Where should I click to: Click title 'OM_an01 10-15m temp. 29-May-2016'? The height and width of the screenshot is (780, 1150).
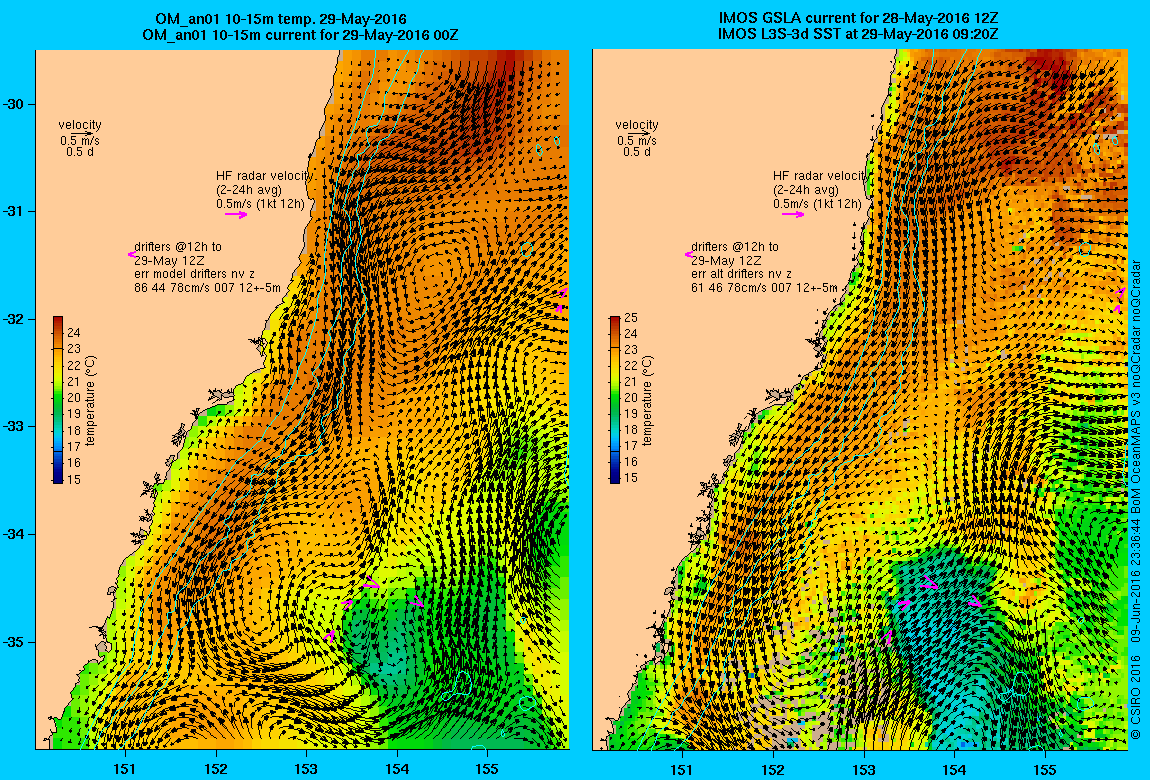(280, 19)
